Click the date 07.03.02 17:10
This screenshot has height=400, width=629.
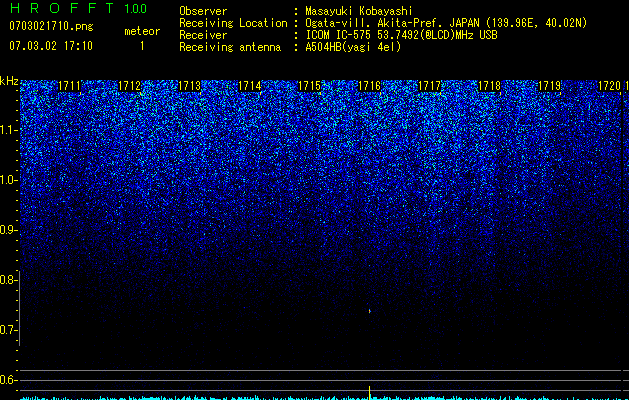(51, 46)
